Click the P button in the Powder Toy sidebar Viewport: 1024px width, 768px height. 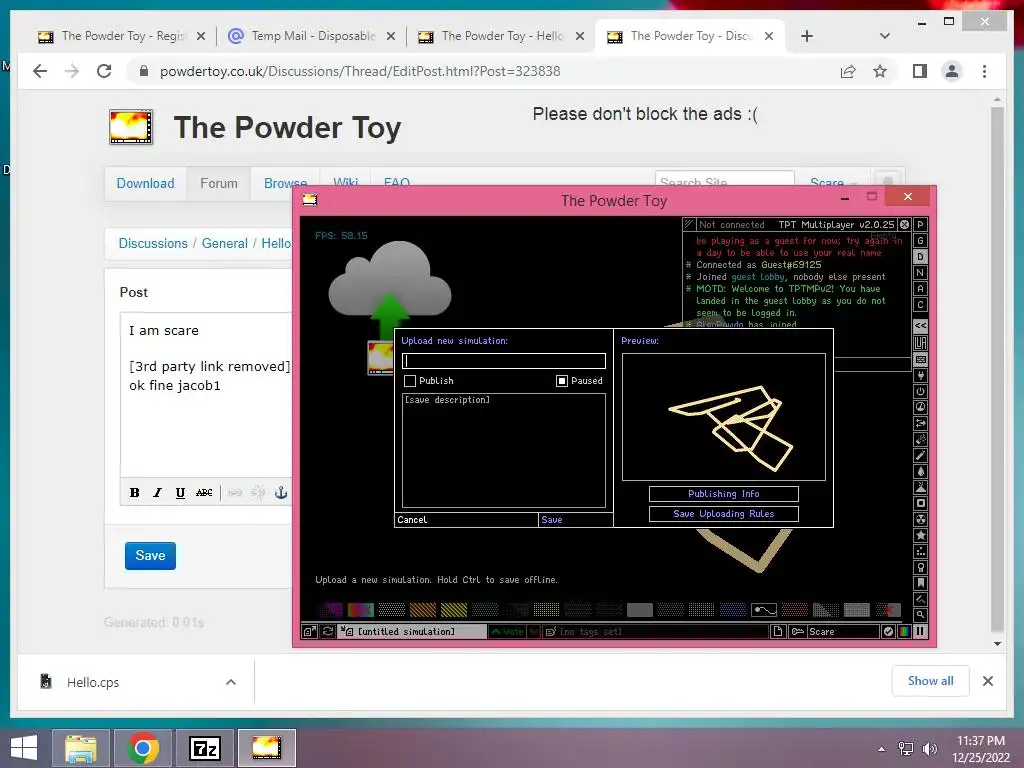(x=920, y=225)
